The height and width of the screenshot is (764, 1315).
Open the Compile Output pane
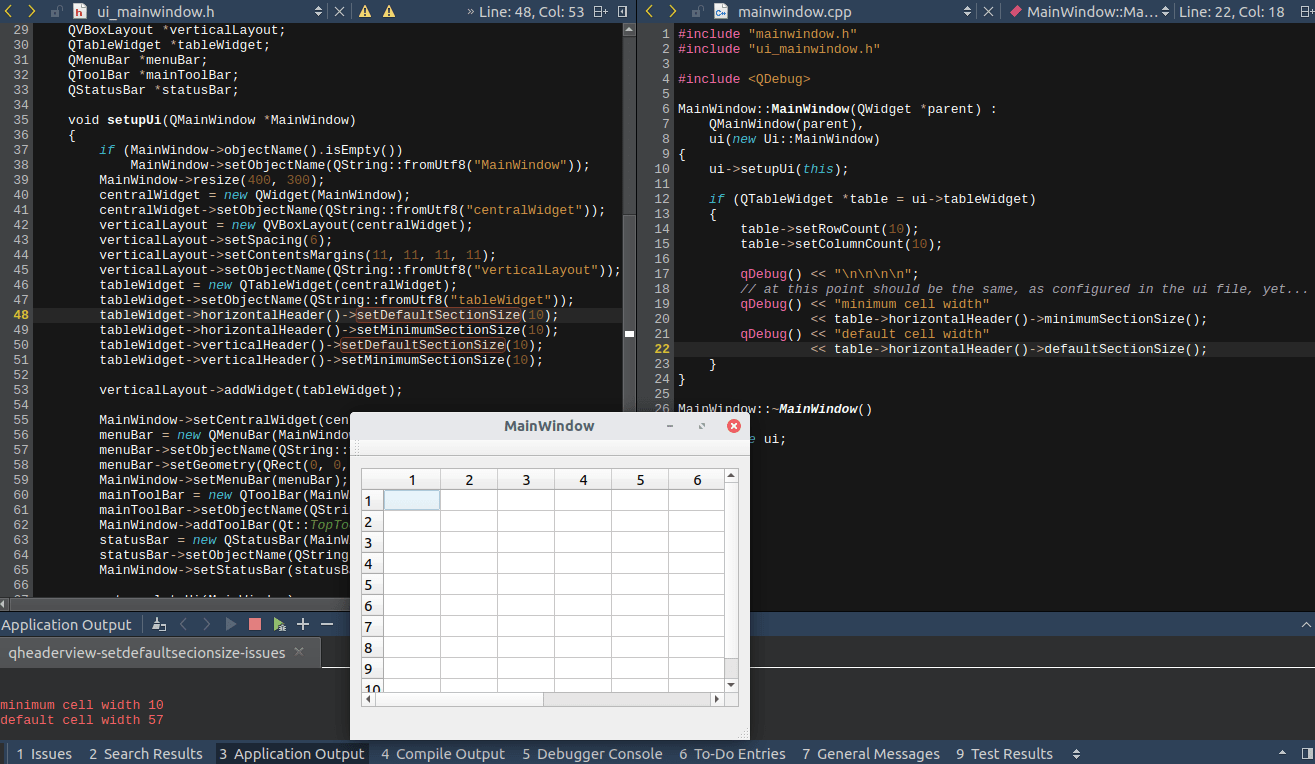click(x=443, y=754)
